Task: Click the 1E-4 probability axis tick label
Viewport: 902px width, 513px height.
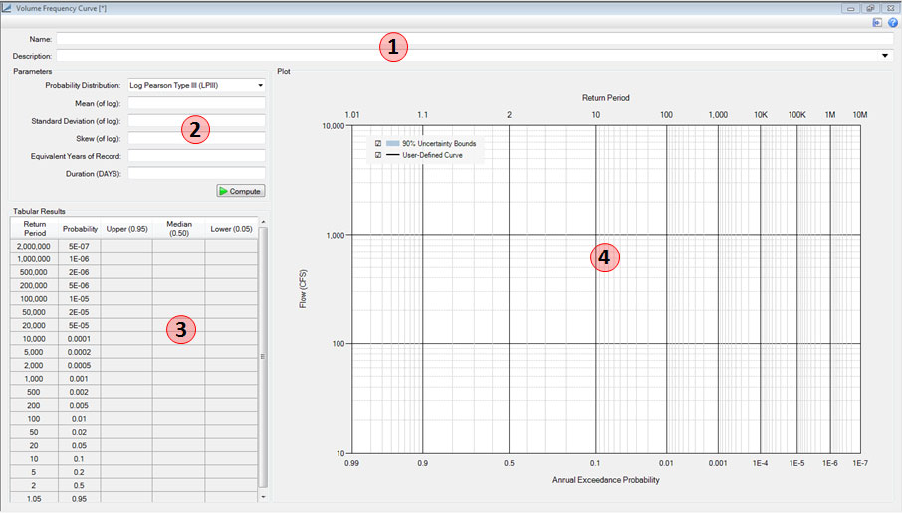Action: tap(760, 463)
